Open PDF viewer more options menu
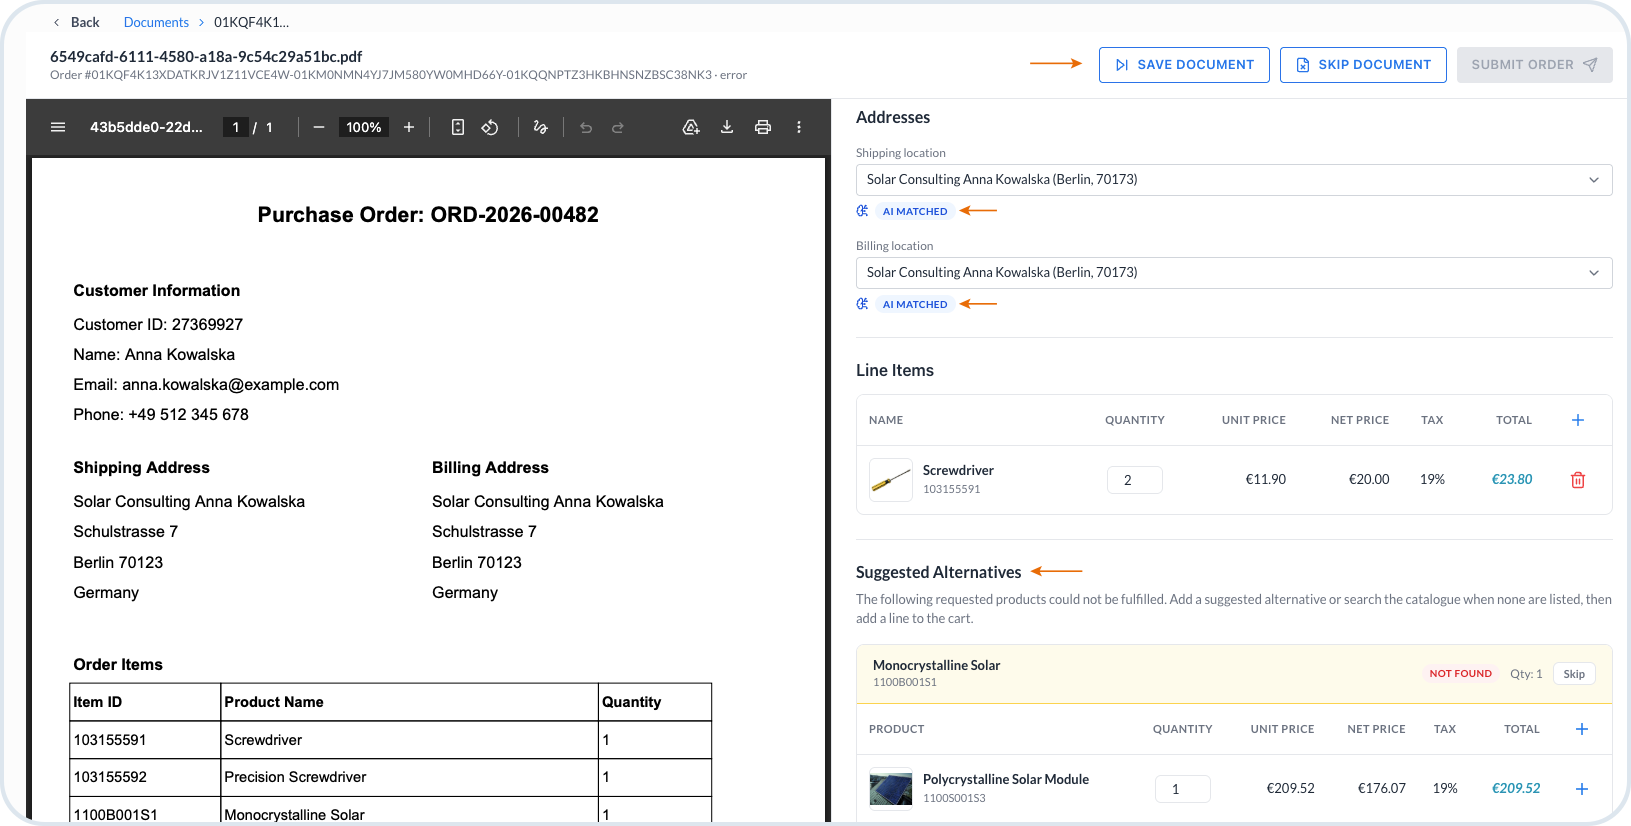The image size is (1631, 826). 799,127
